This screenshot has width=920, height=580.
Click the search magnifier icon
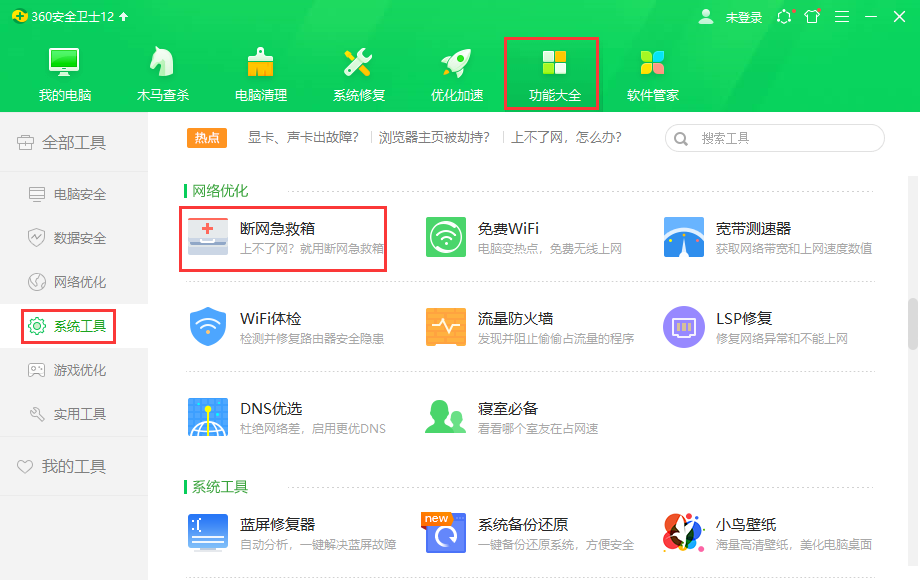click(x=681, y=139)
